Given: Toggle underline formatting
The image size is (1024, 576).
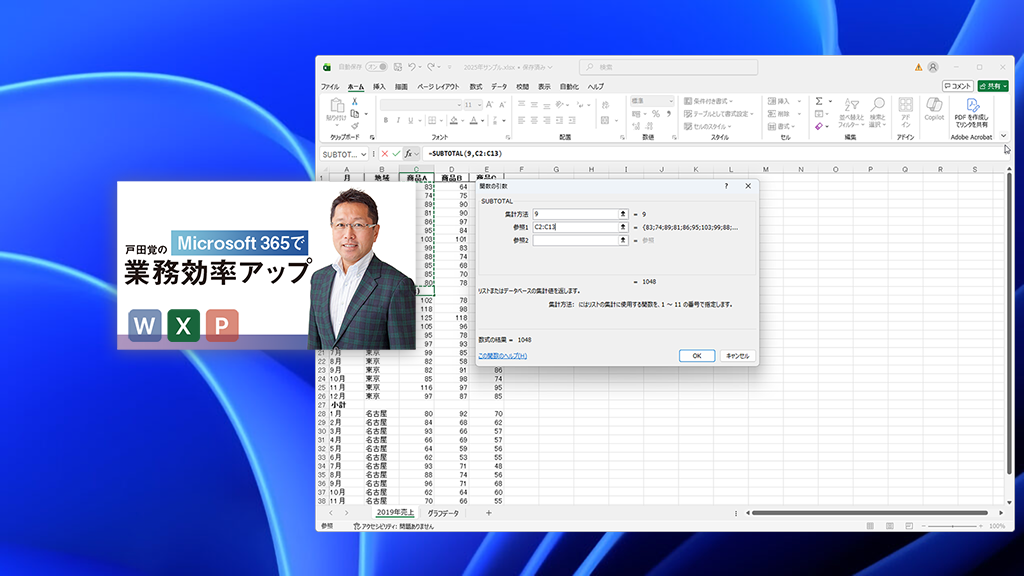Looking at the screenshot, I should pos(408,119).
